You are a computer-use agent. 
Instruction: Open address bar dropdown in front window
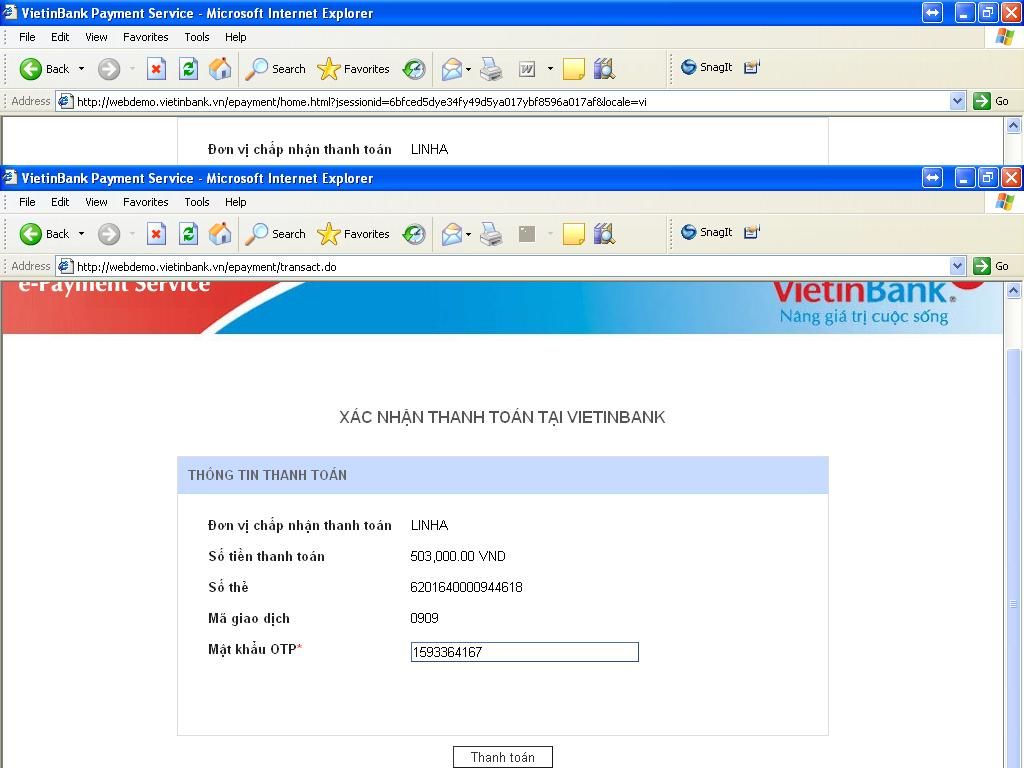957,266
